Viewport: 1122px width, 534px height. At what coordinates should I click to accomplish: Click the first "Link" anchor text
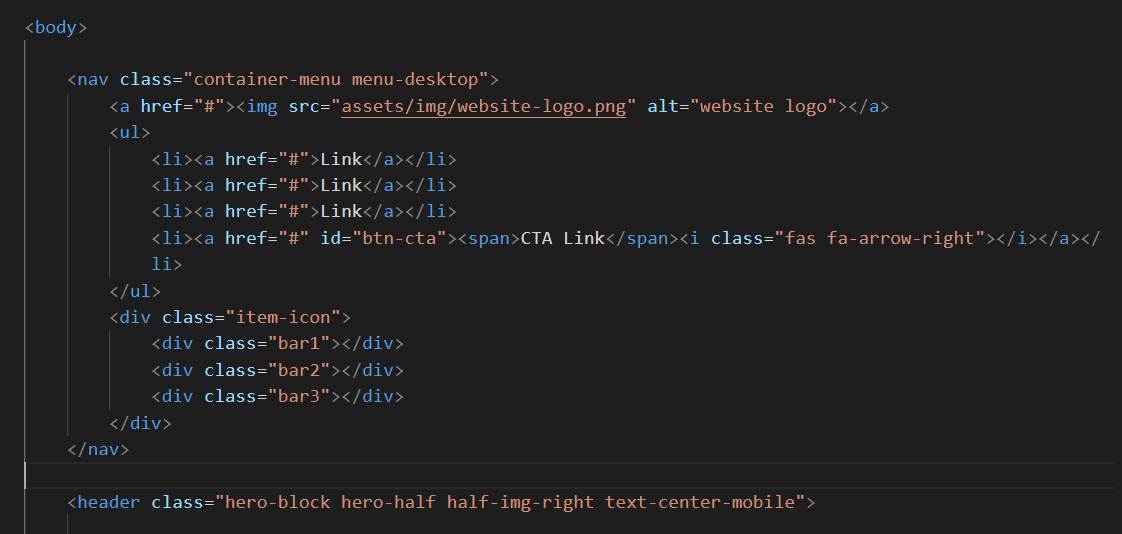[341, 159]
